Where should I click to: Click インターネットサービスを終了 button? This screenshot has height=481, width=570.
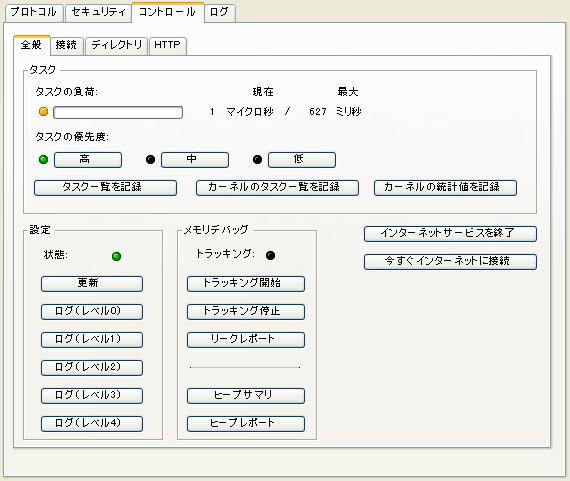click(x=450, y=233)
